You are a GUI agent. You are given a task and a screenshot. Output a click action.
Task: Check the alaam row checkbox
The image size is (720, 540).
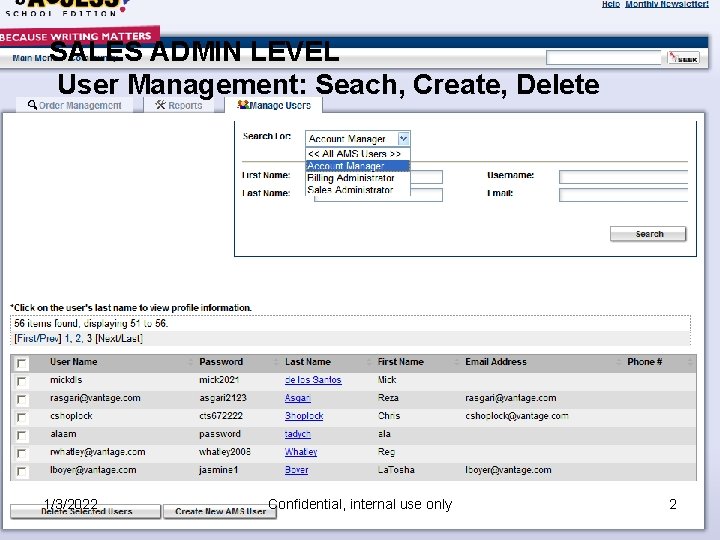click(21, 435)
